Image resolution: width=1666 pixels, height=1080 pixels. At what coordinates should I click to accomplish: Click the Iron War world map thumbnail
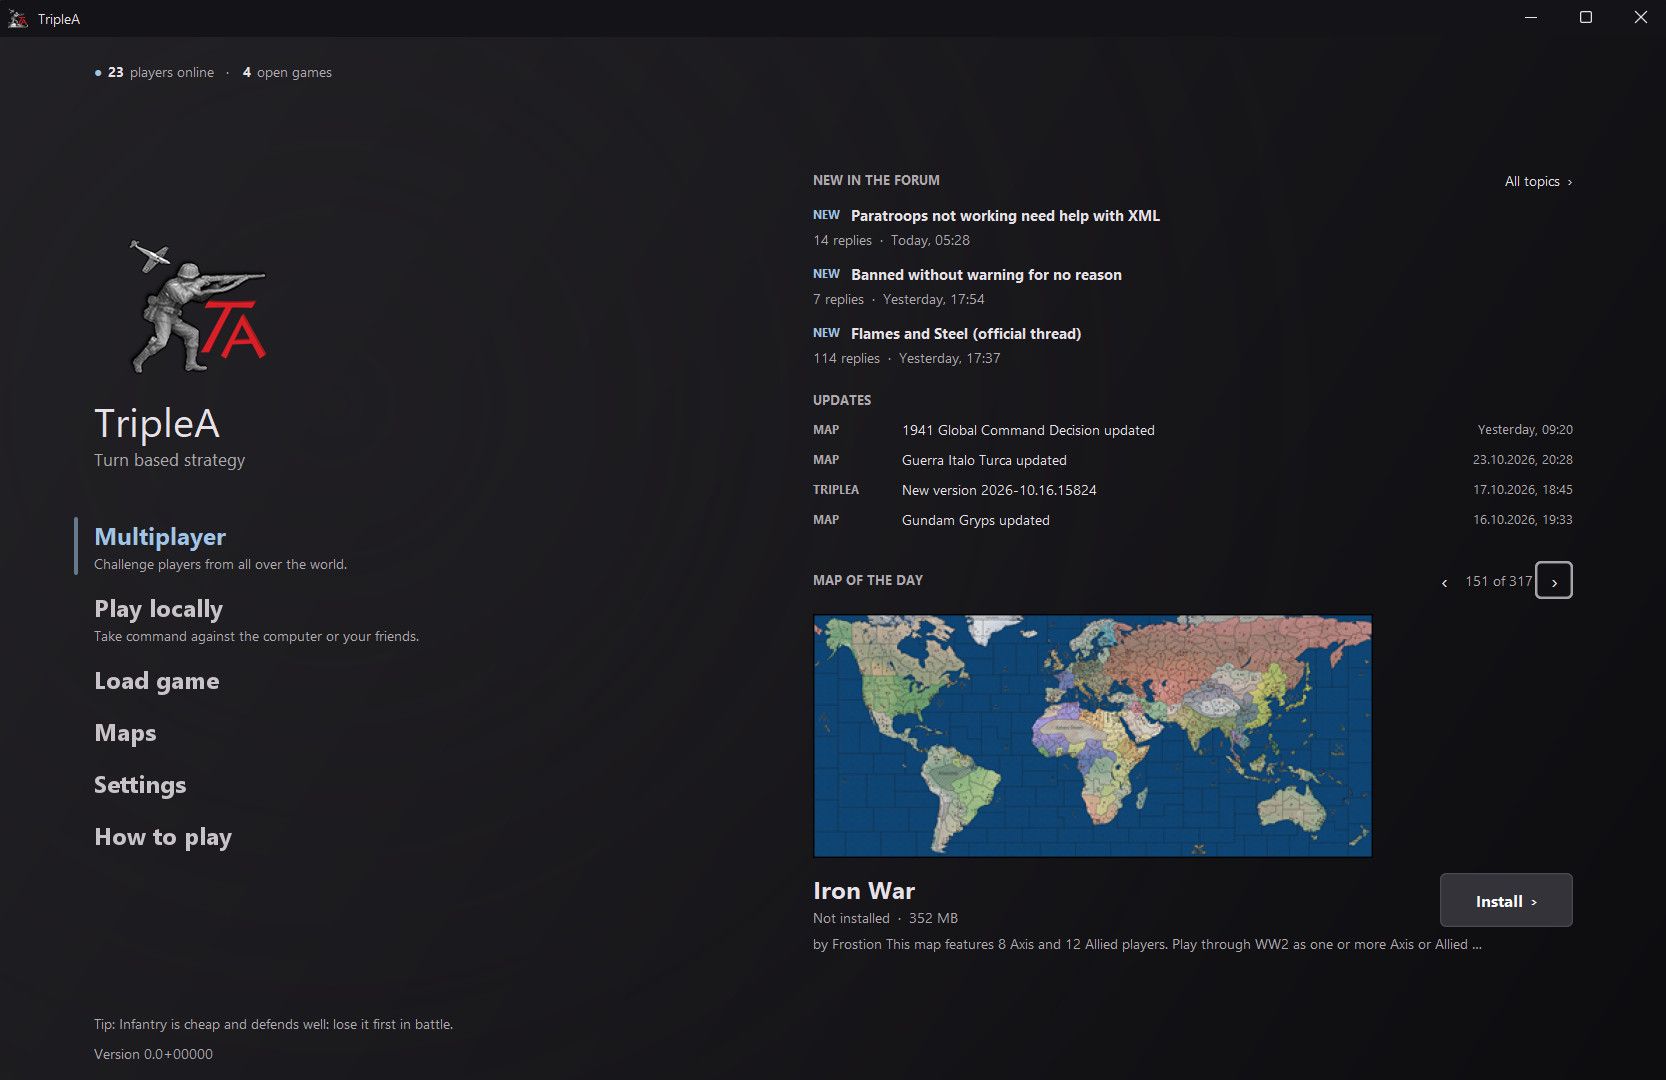[1092, 735]
